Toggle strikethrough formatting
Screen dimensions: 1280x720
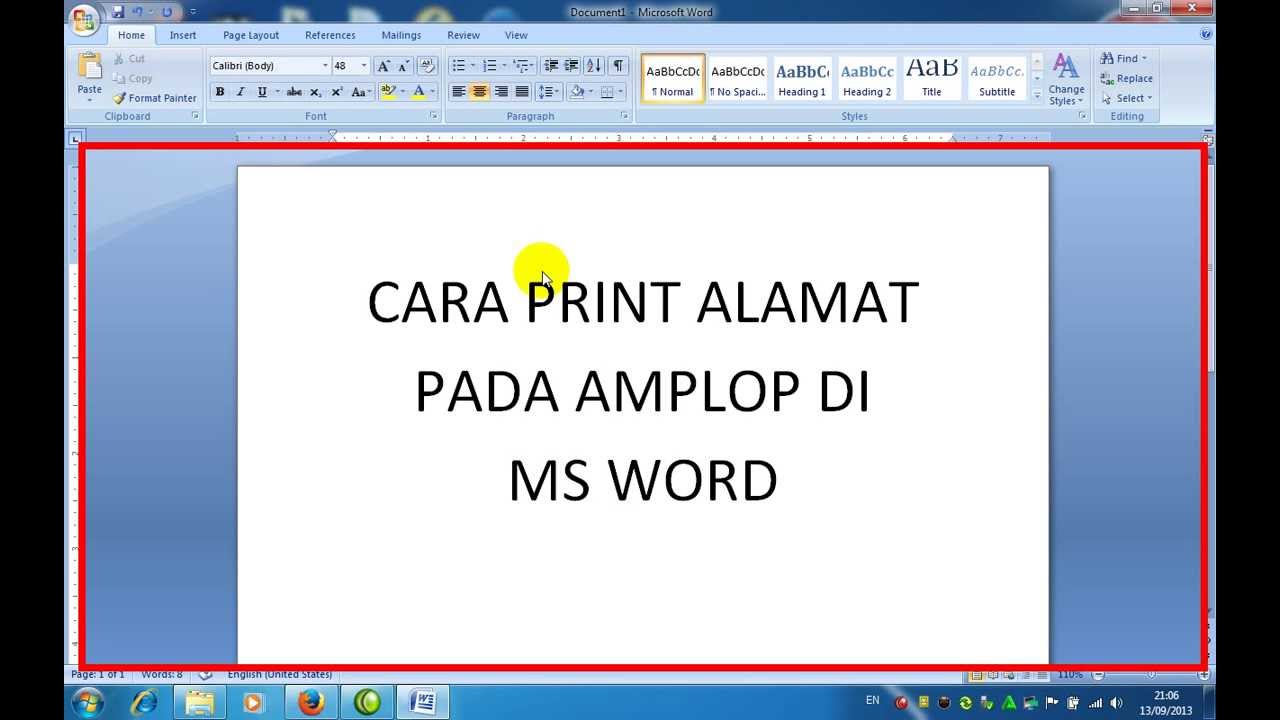tap(294, 92)
